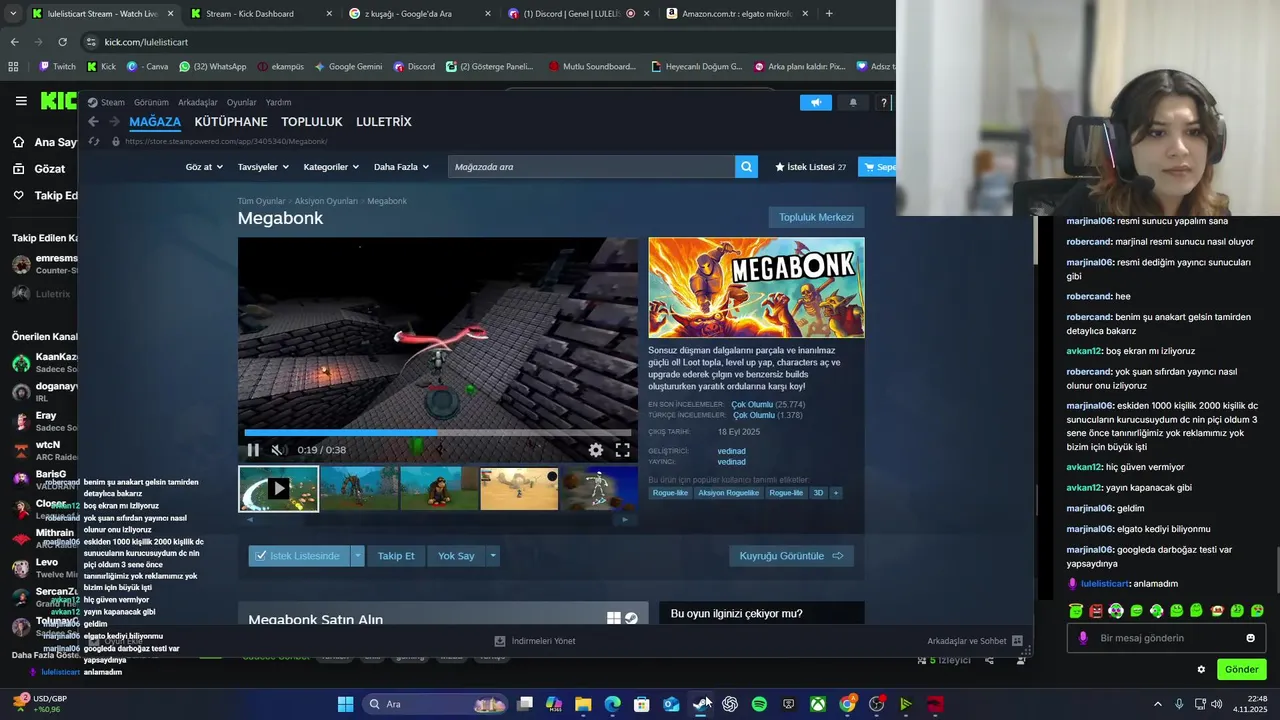Select the skeleton screenshot thumbnail
1280x720 pixels.
(x=599, y=489)
